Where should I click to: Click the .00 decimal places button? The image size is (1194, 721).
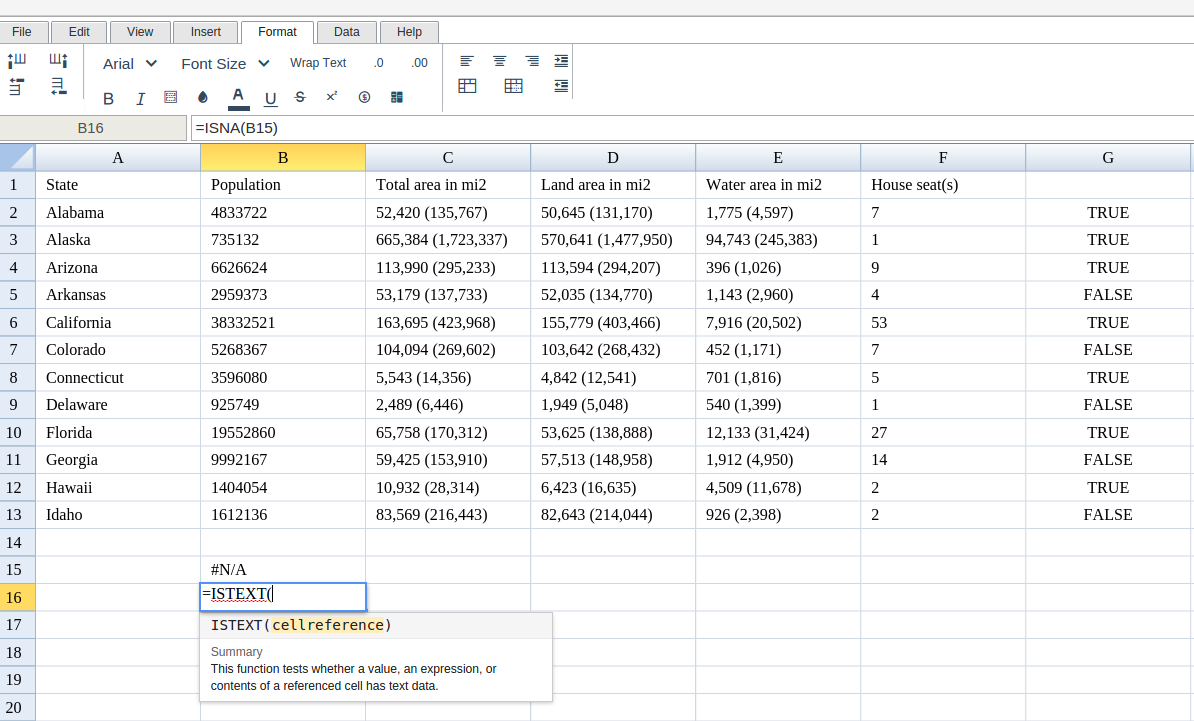coord(419,63)
